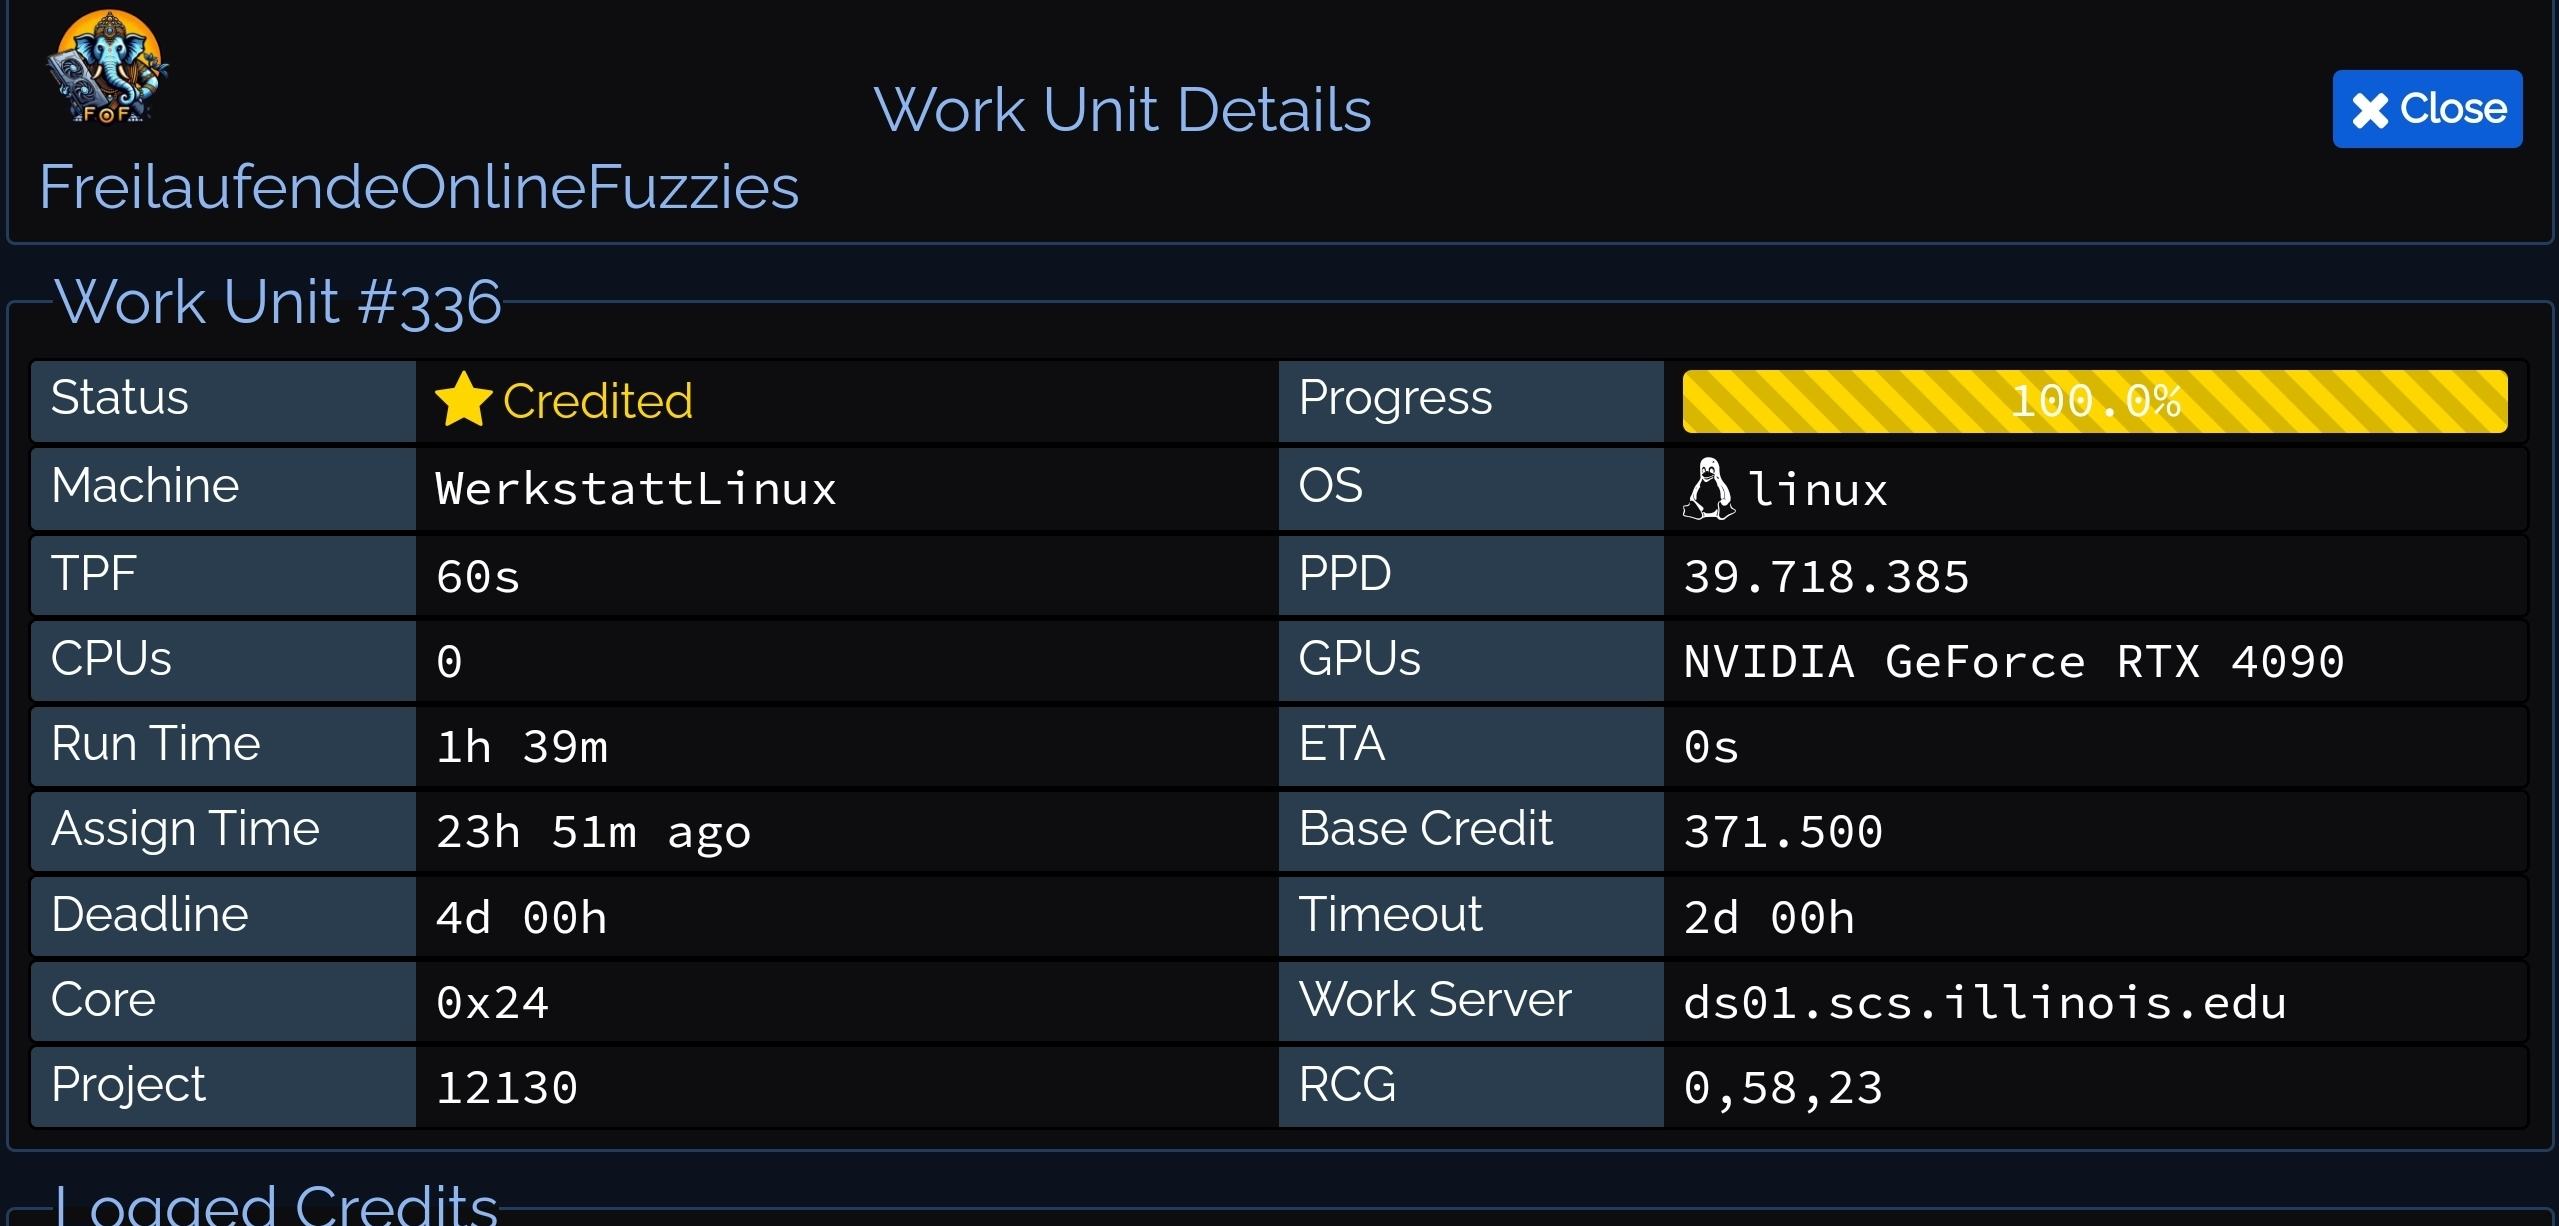Click the gold Credited star icon
The width and height of the screenshot is (2559, 1226).
point(463,400)
